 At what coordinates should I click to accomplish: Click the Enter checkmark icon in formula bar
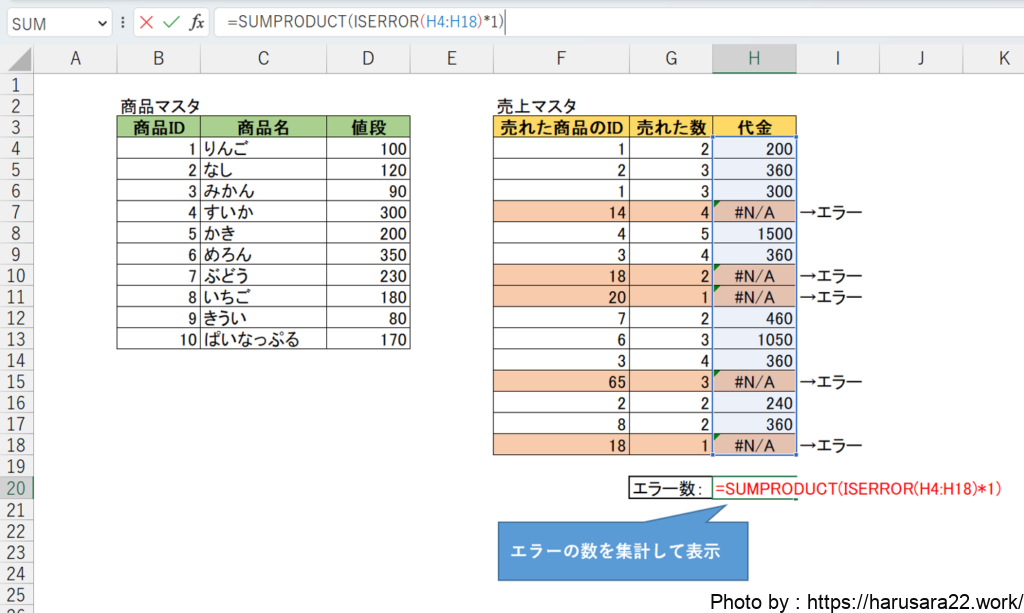pos(171,22)
